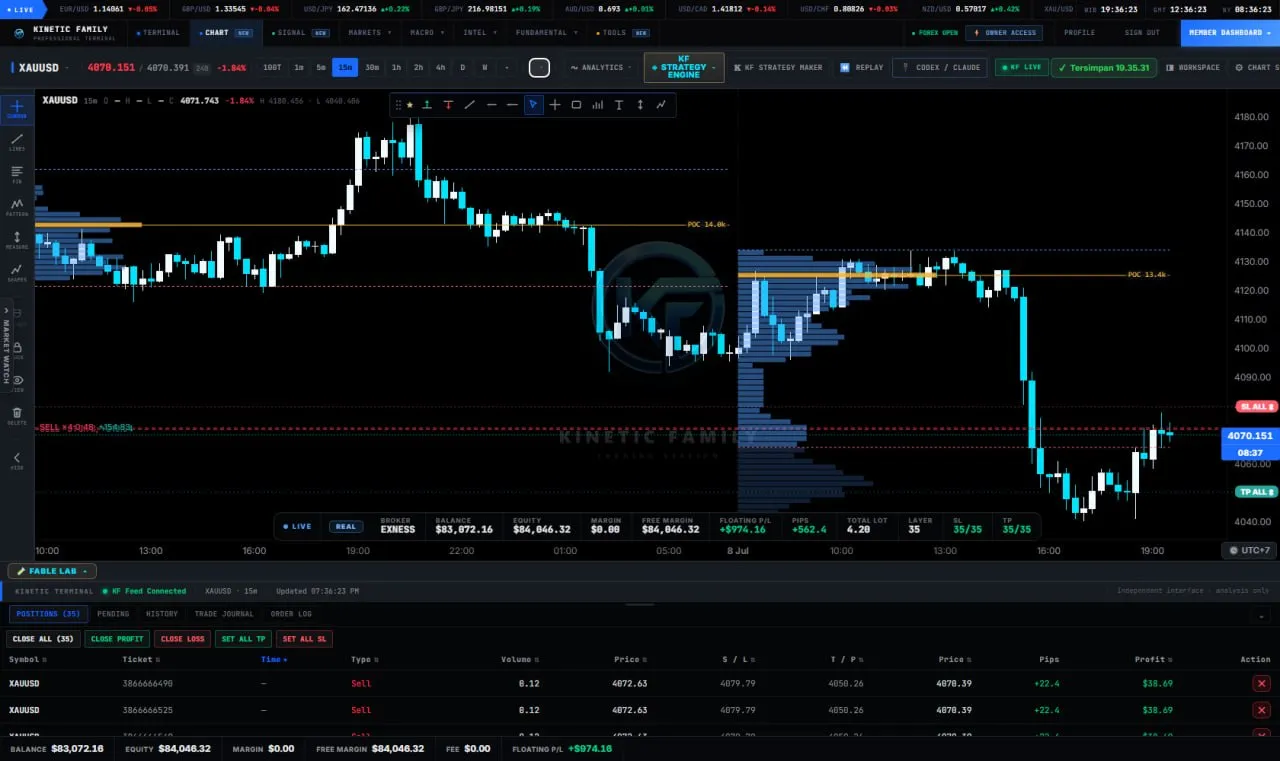
Task: Open the Trade Journal tab
Action: [224, 614]
